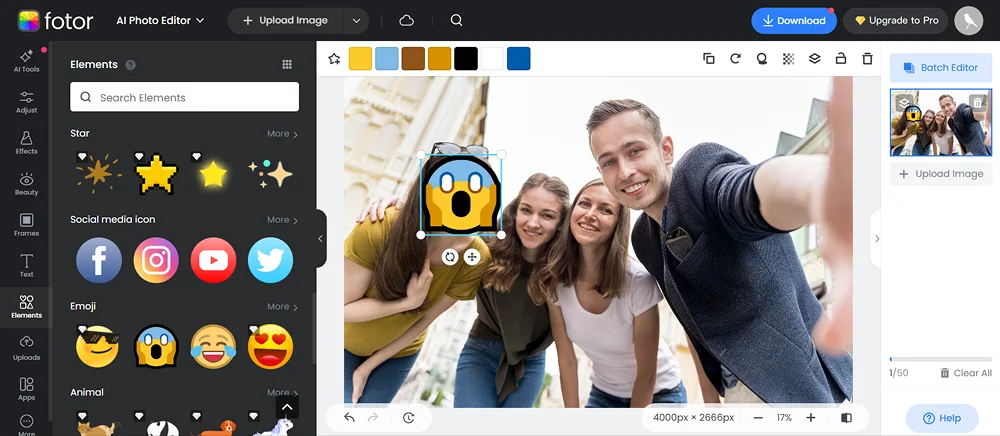Open the edit history clock icon

click(409, 418)
